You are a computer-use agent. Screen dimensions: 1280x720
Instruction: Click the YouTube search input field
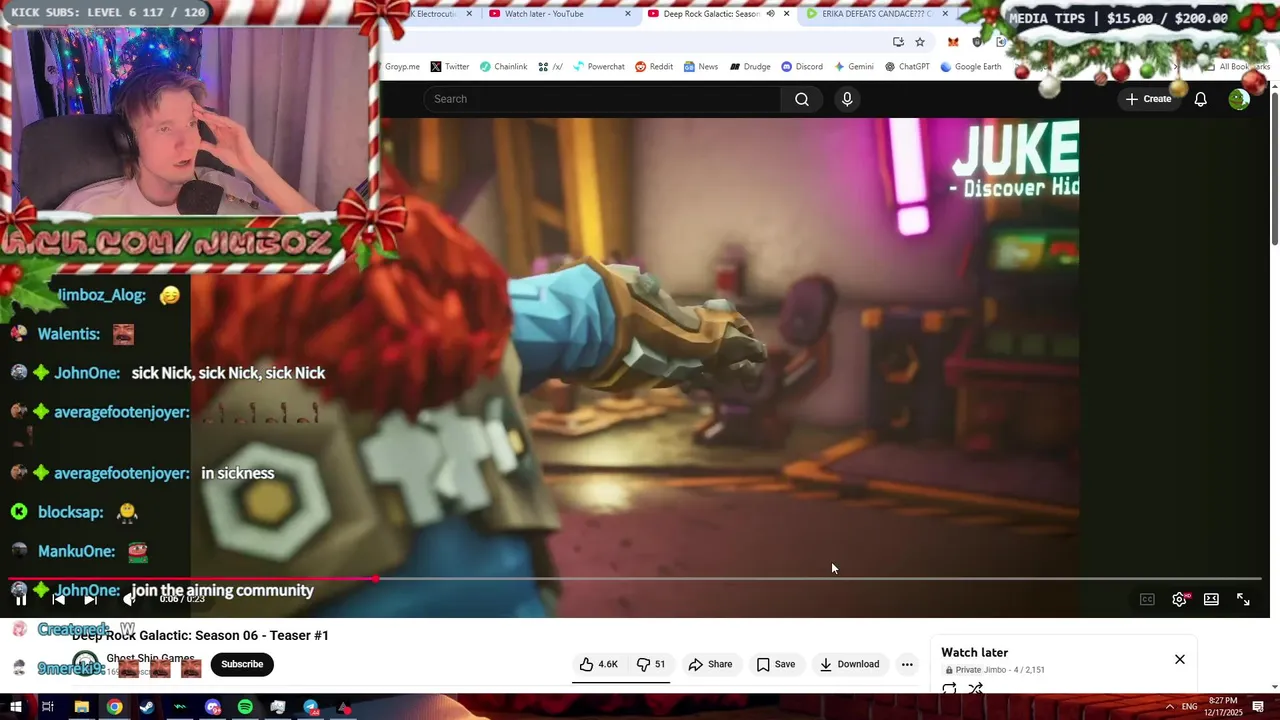tap(602, 99)
